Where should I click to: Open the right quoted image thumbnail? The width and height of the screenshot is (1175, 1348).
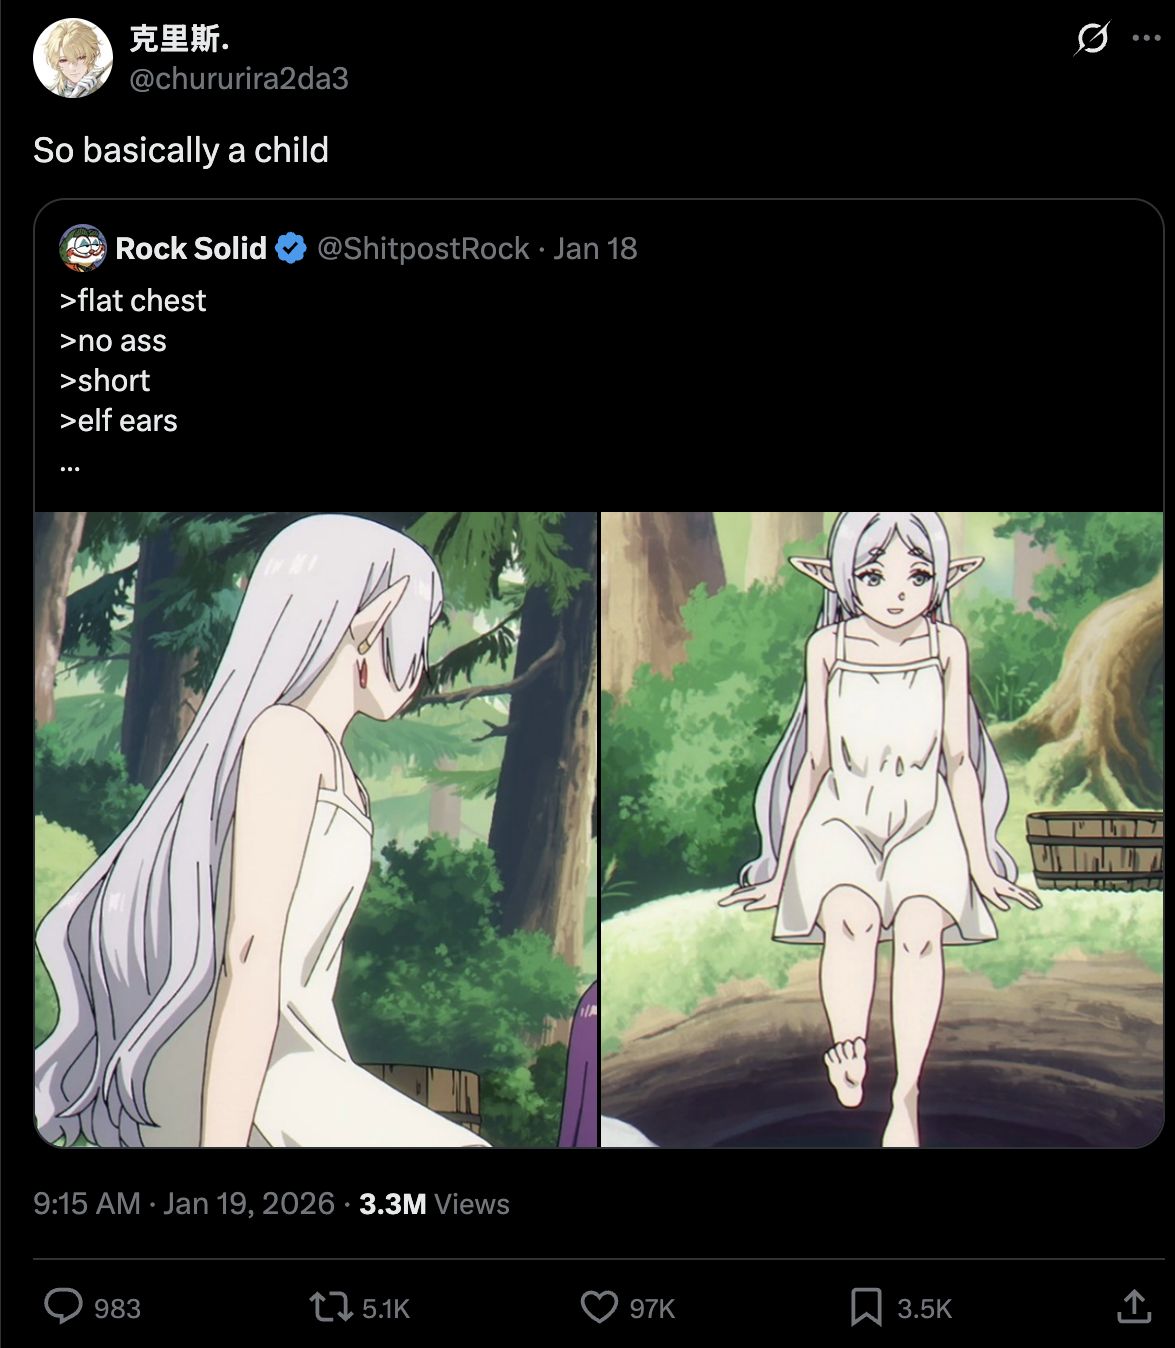click(x=882, y=829)
